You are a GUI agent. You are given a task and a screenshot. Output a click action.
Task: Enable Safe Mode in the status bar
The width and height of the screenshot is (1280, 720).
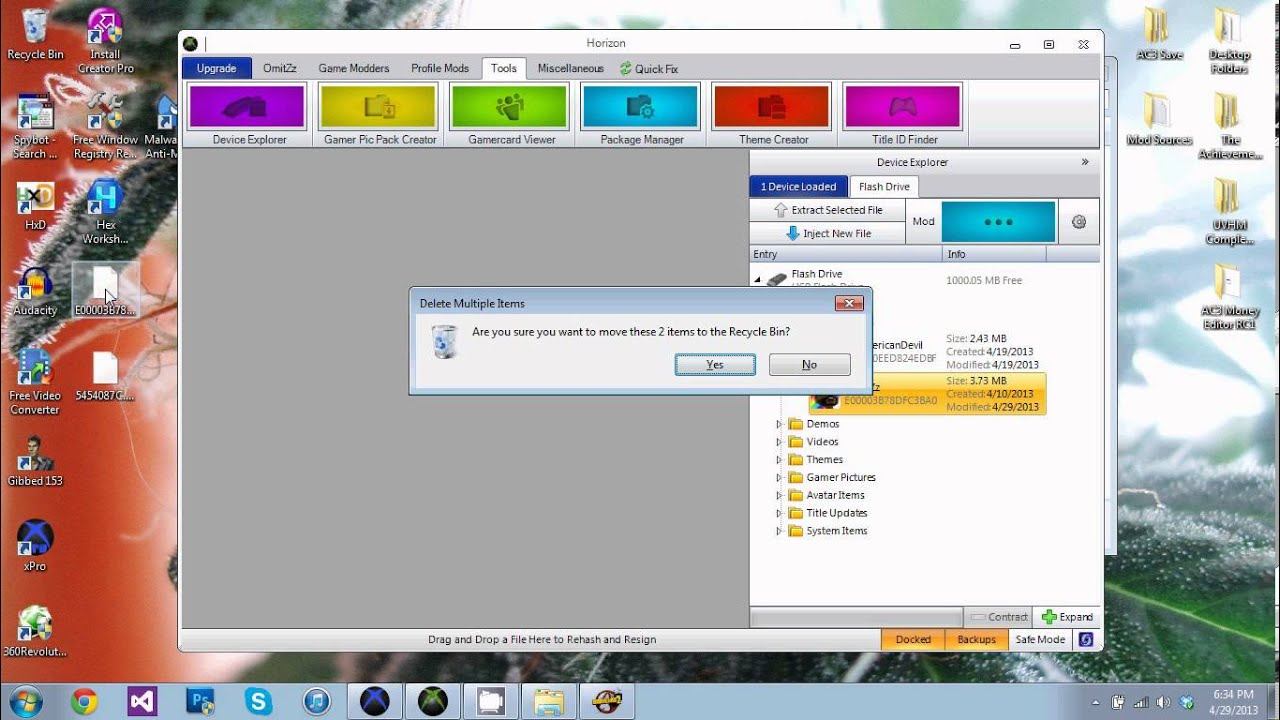click(x=1040, y=639)
